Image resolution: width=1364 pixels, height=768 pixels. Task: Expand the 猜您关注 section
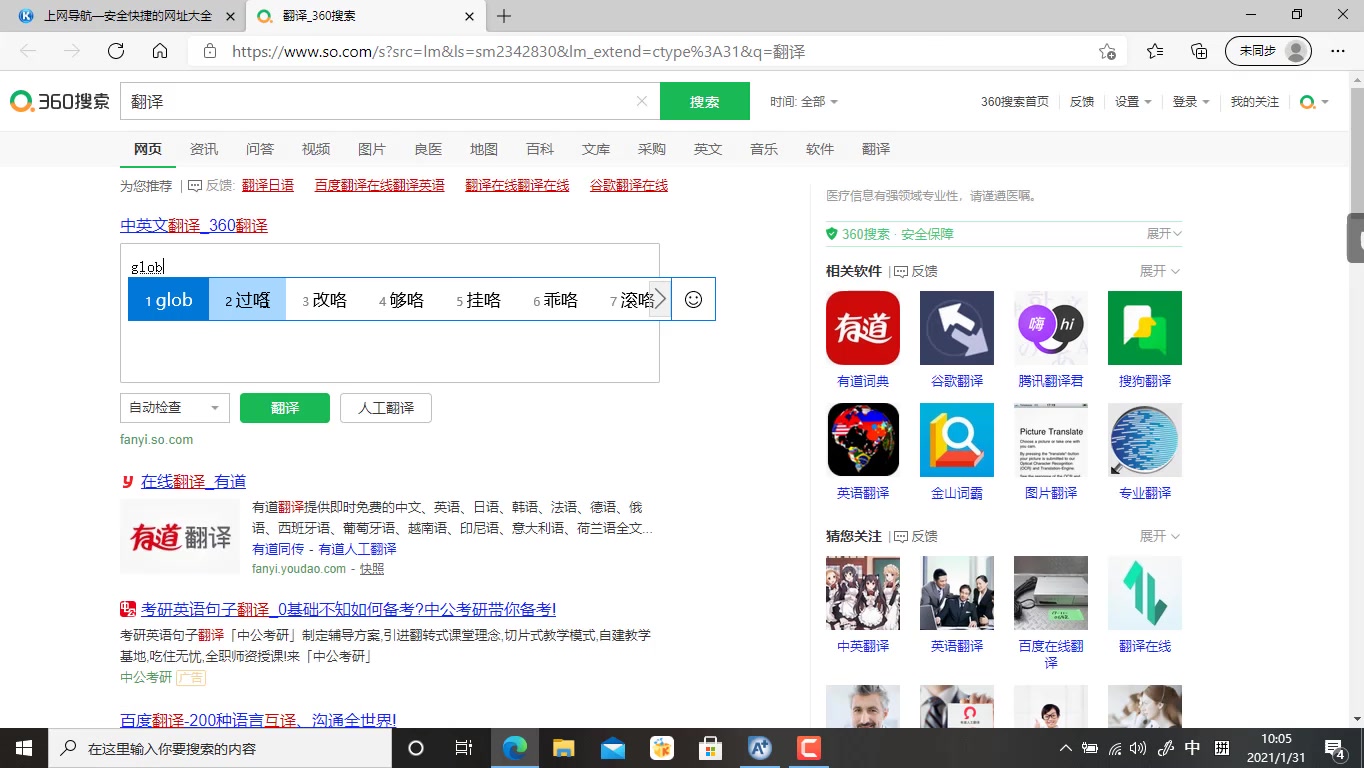click(1160, 536)
